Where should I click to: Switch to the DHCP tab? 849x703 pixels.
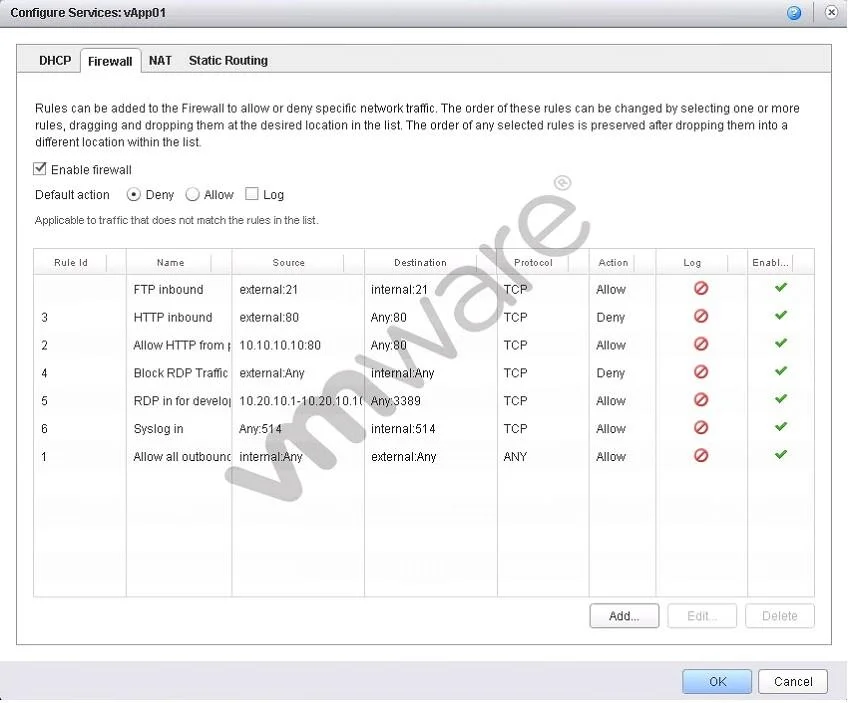point(55,60)
